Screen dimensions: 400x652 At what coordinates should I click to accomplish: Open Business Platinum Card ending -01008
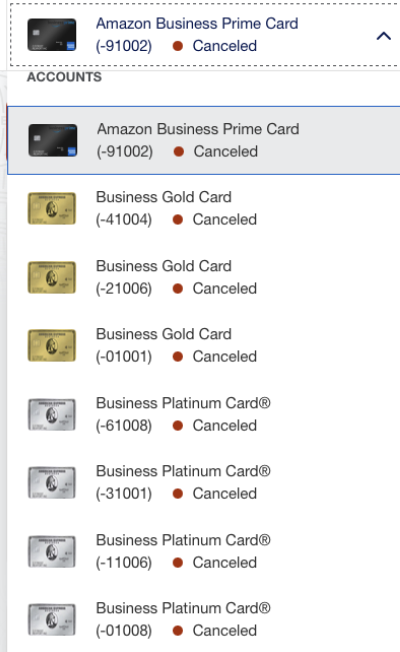203,620
